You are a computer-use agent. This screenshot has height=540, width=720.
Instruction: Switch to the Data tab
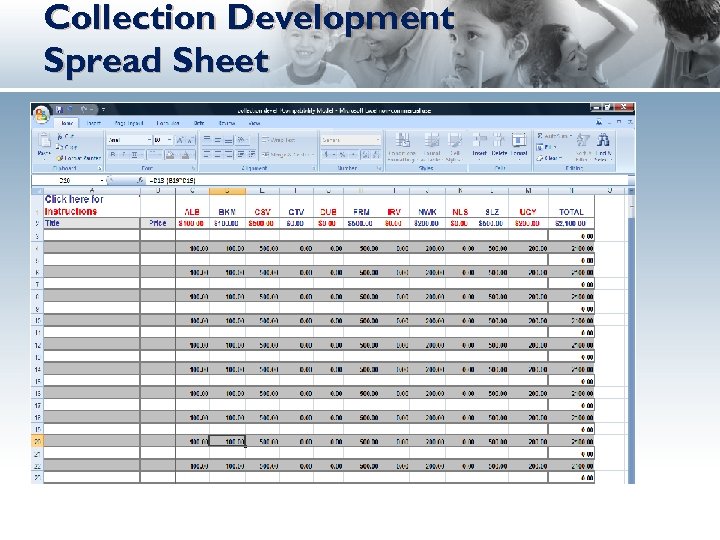tap(199, 123)
